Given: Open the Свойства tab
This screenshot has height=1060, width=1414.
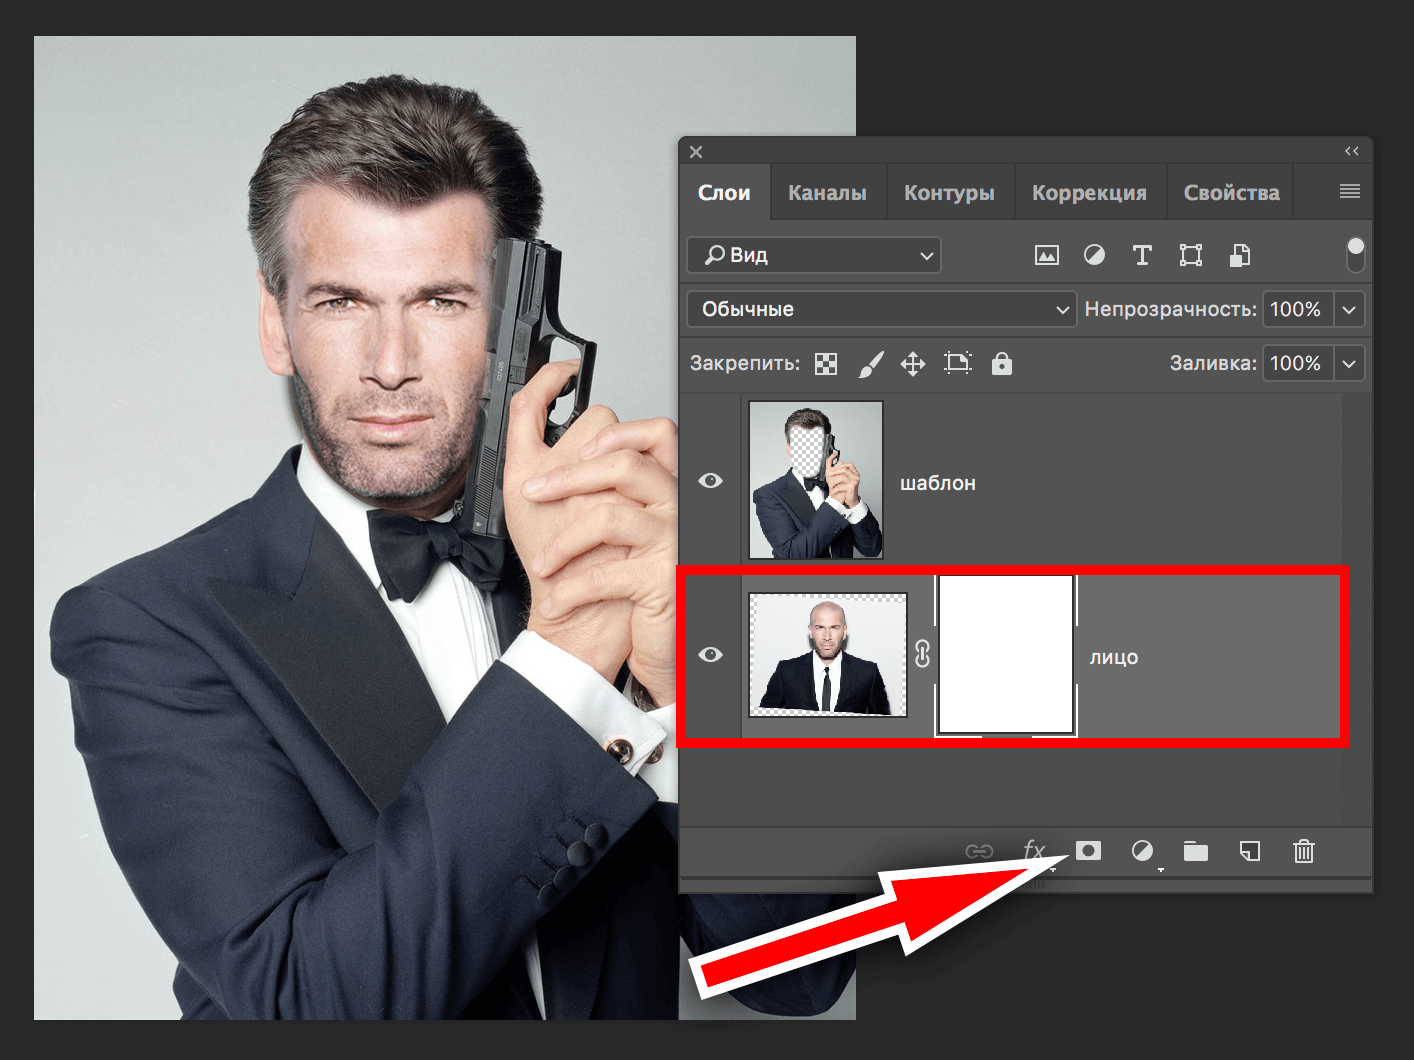Looking at the screenshot, I should [1230, 191].
